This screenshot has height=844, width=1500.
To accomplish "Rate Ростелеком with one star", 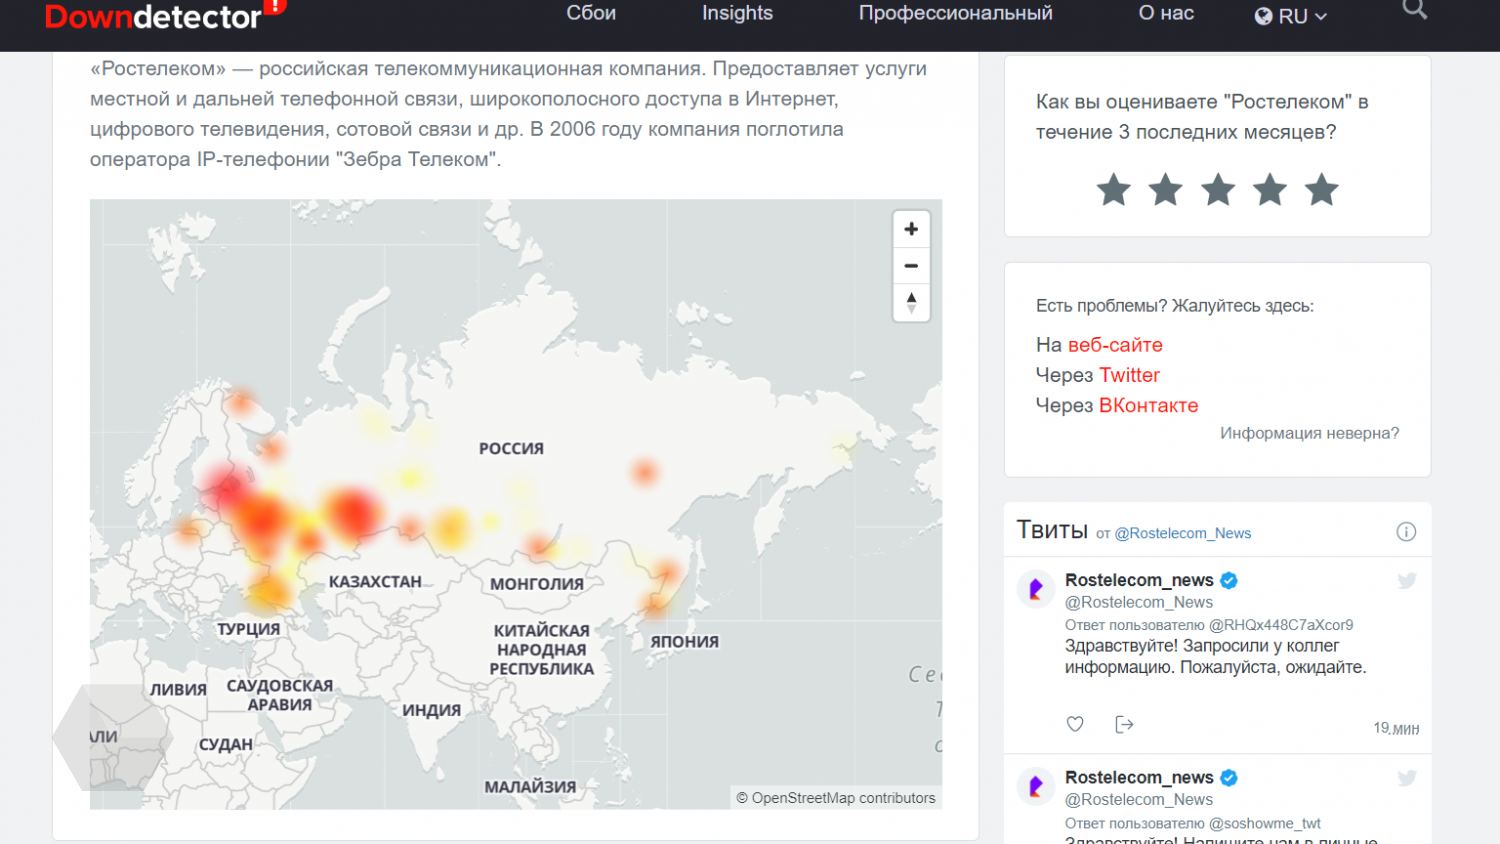I will [x=1113, y=189].
